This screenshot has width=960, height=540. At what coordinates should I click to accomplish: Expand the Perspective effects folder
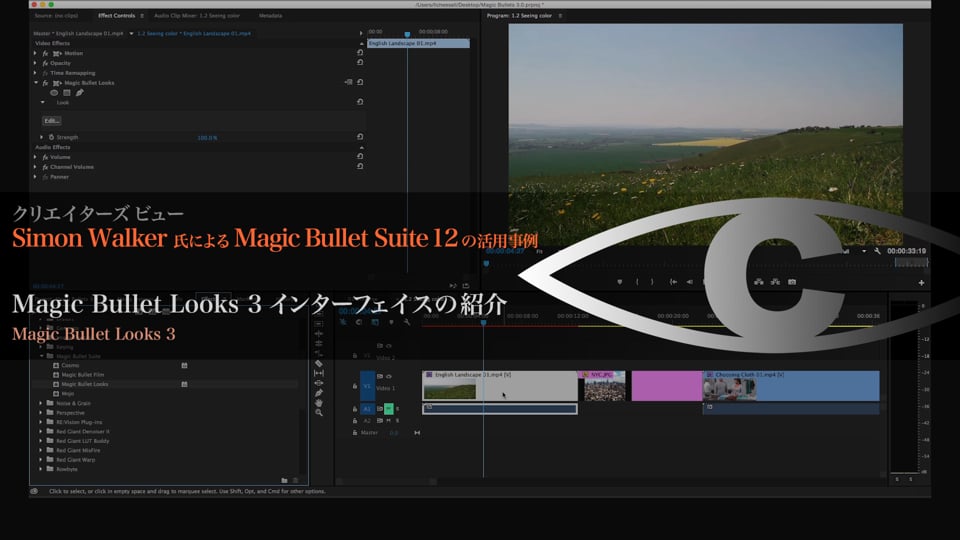point(41,413)
